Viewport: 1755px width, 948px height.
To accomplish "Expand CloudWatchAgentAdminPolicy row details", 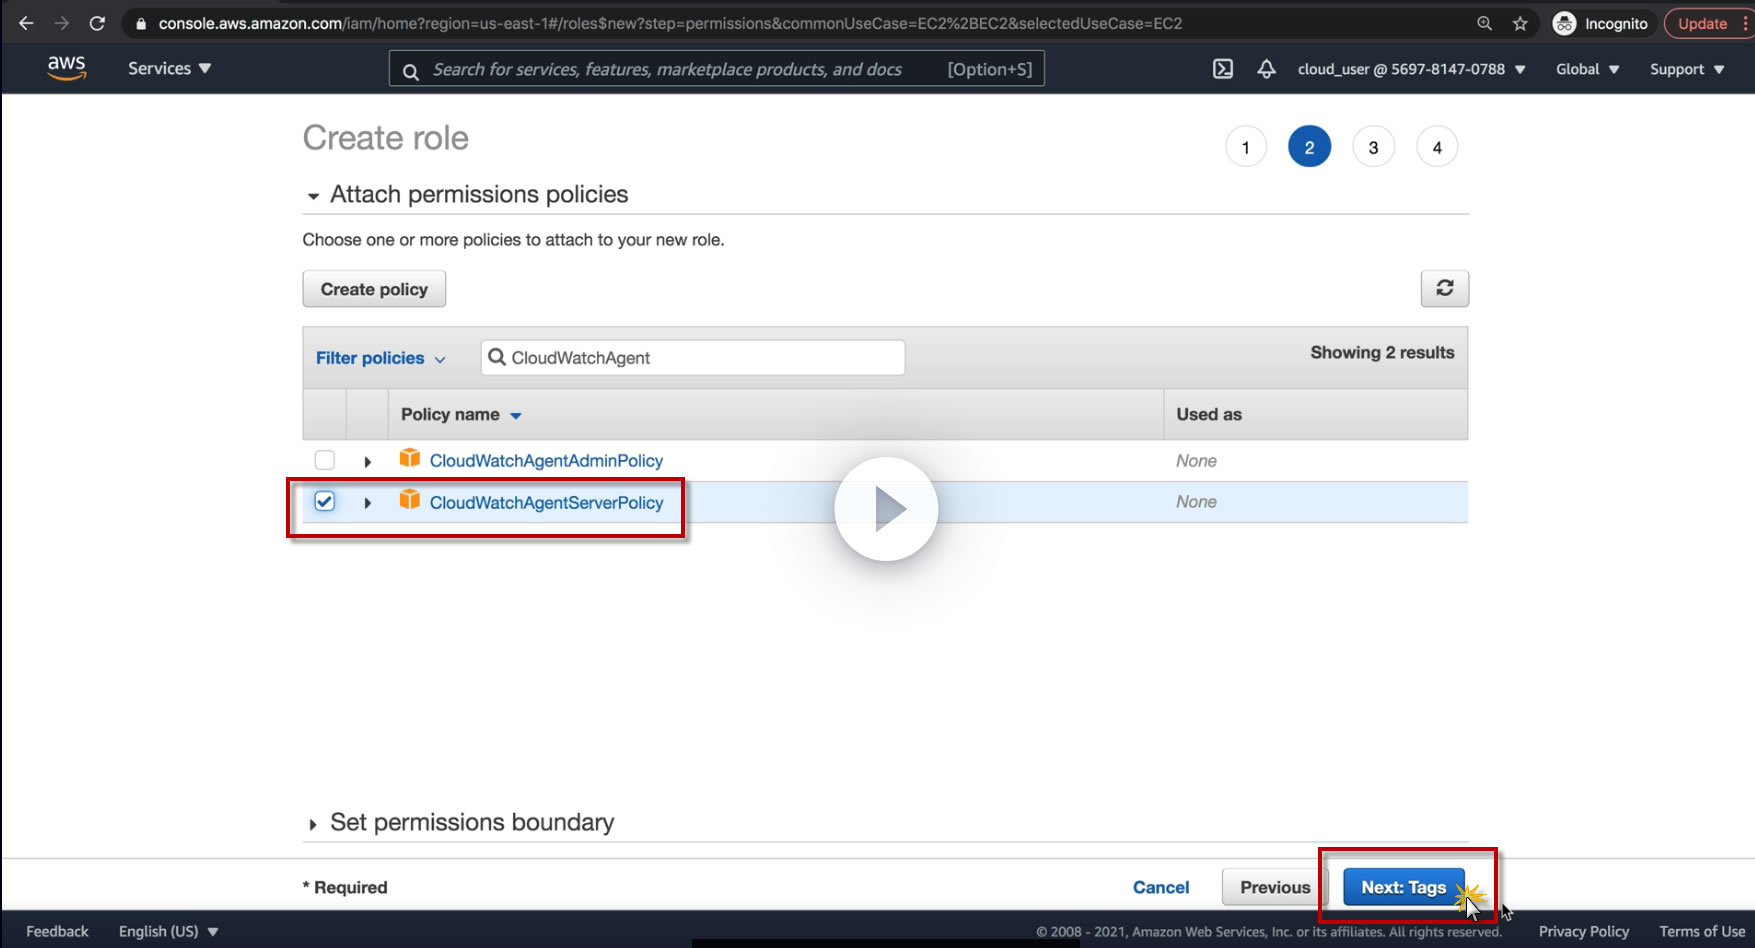I will [368, 461].
